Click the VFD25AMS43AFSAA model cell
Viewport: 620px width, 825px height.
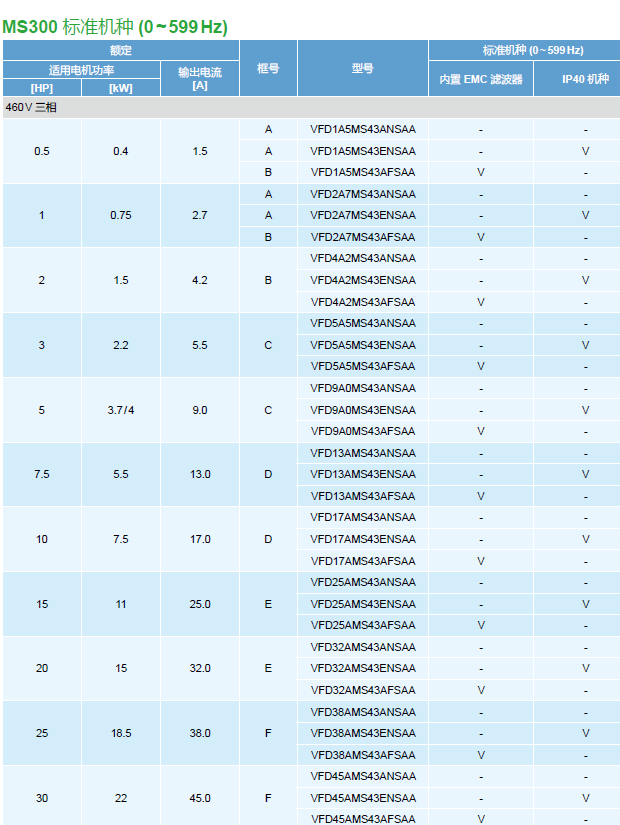click(x=362, y=625)
